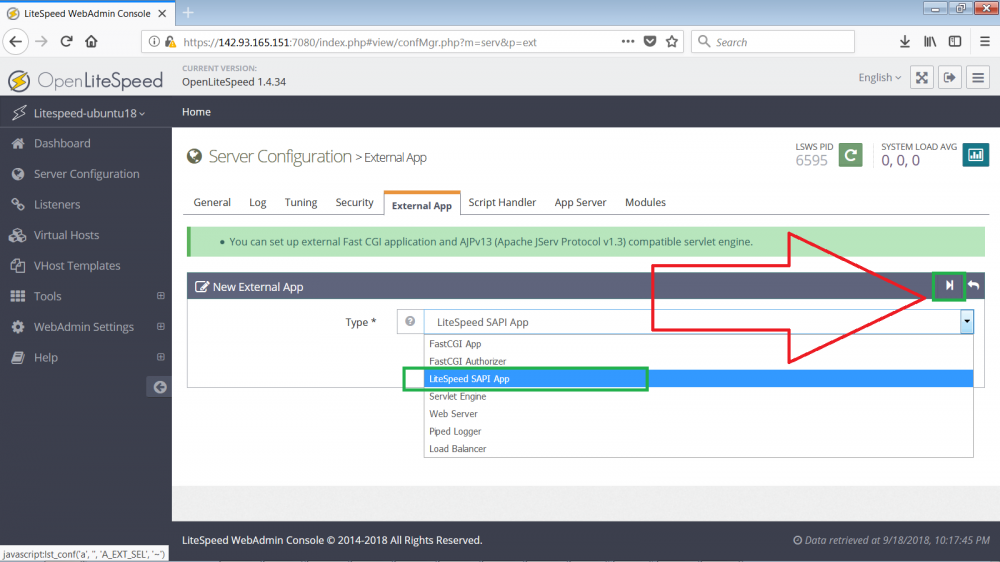Screen dimensions: 1000x562
Task: Click the browser address bar URL
Action: coord(360,42)
